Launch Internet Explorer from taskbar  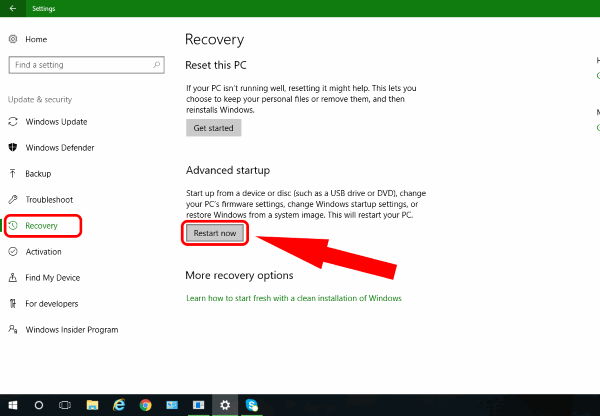click(119, 405)
